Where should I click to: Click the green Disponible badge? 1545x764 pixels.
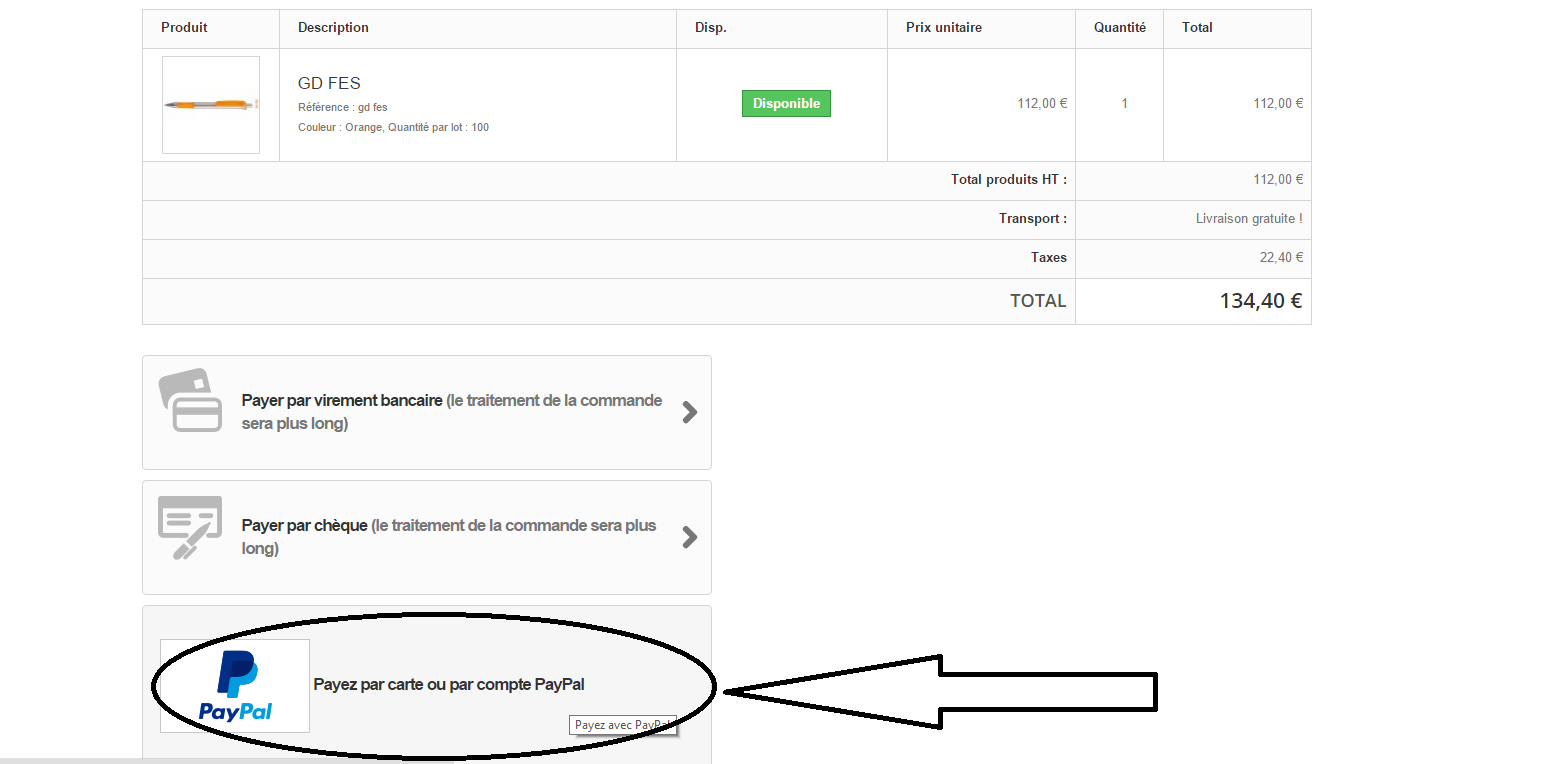(786, 103)
